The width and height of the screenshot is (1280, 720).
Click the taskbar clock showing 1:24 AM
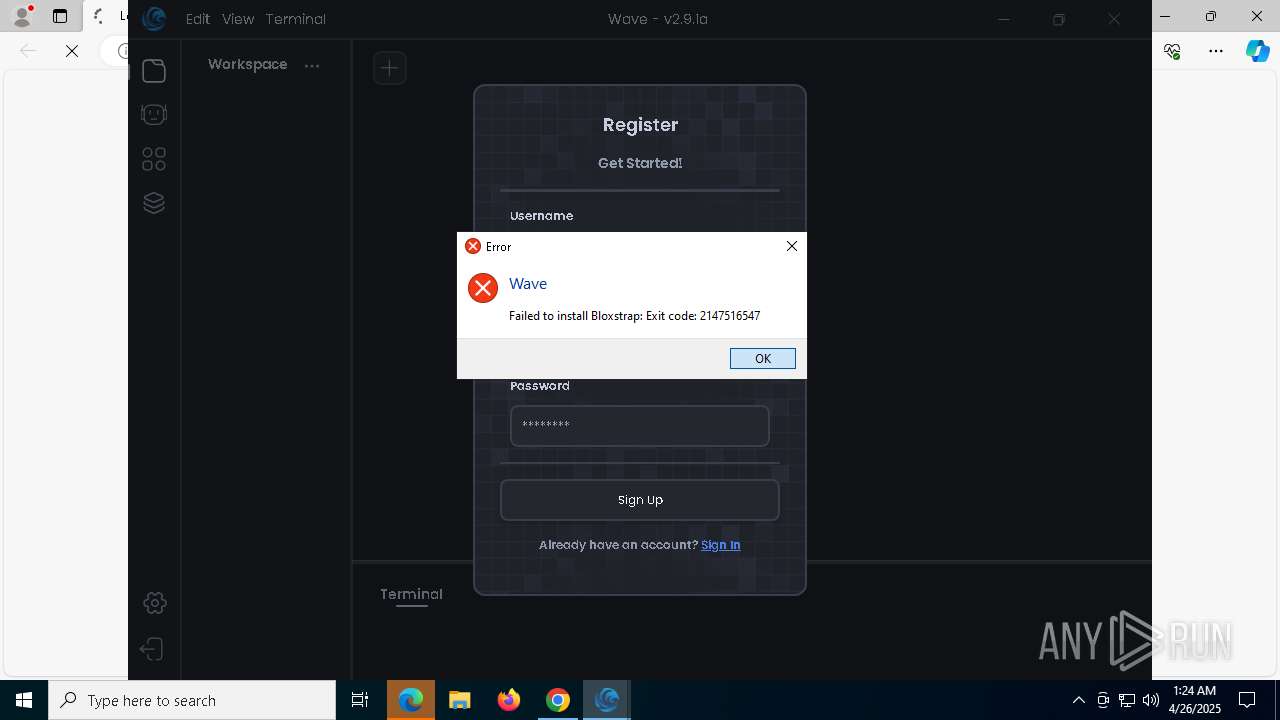pyautogui.click(x=1197, y=700)
